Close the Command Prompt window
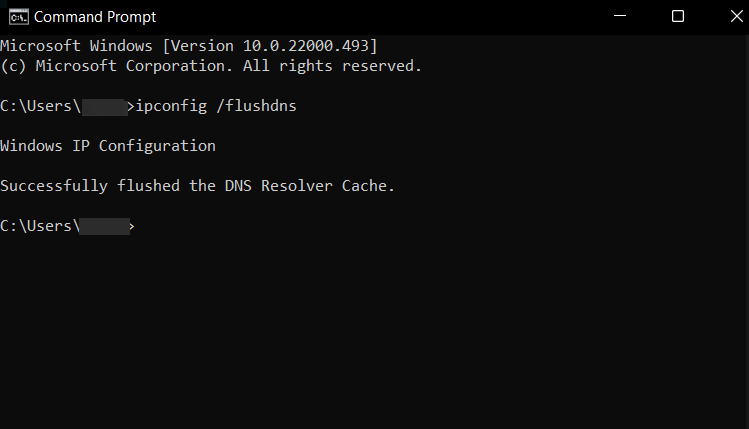 pos(724,16)
